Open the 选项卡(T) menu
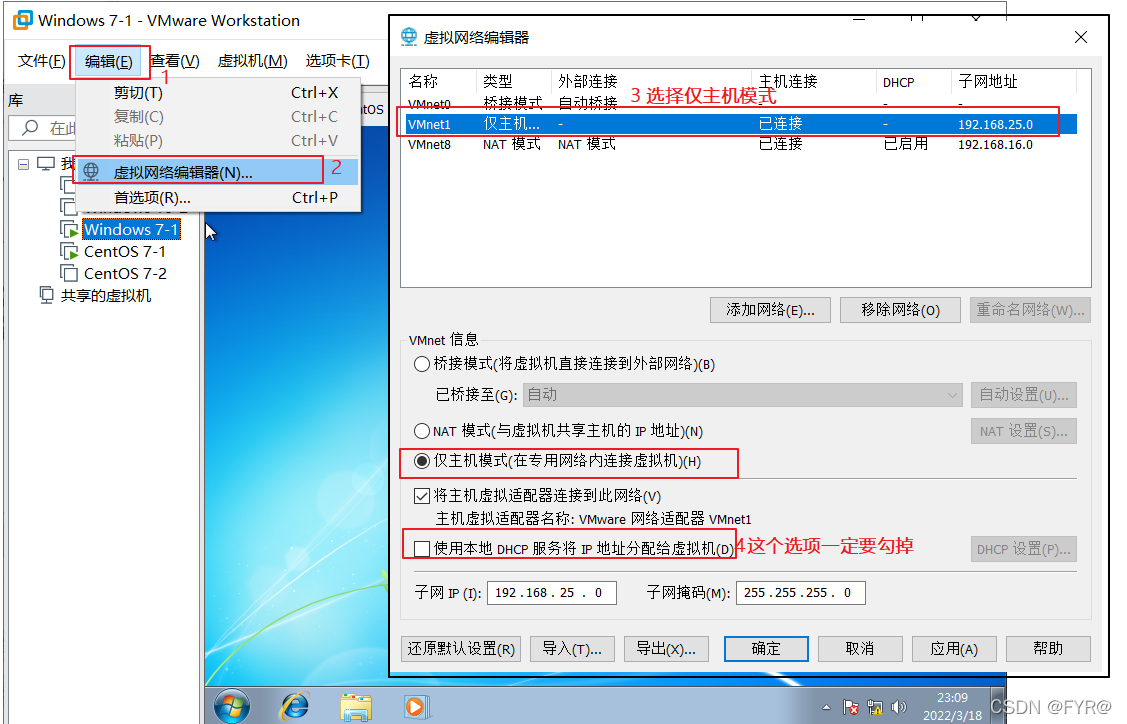The width and height of the screenshot is (1127, 724). [338, 61]
